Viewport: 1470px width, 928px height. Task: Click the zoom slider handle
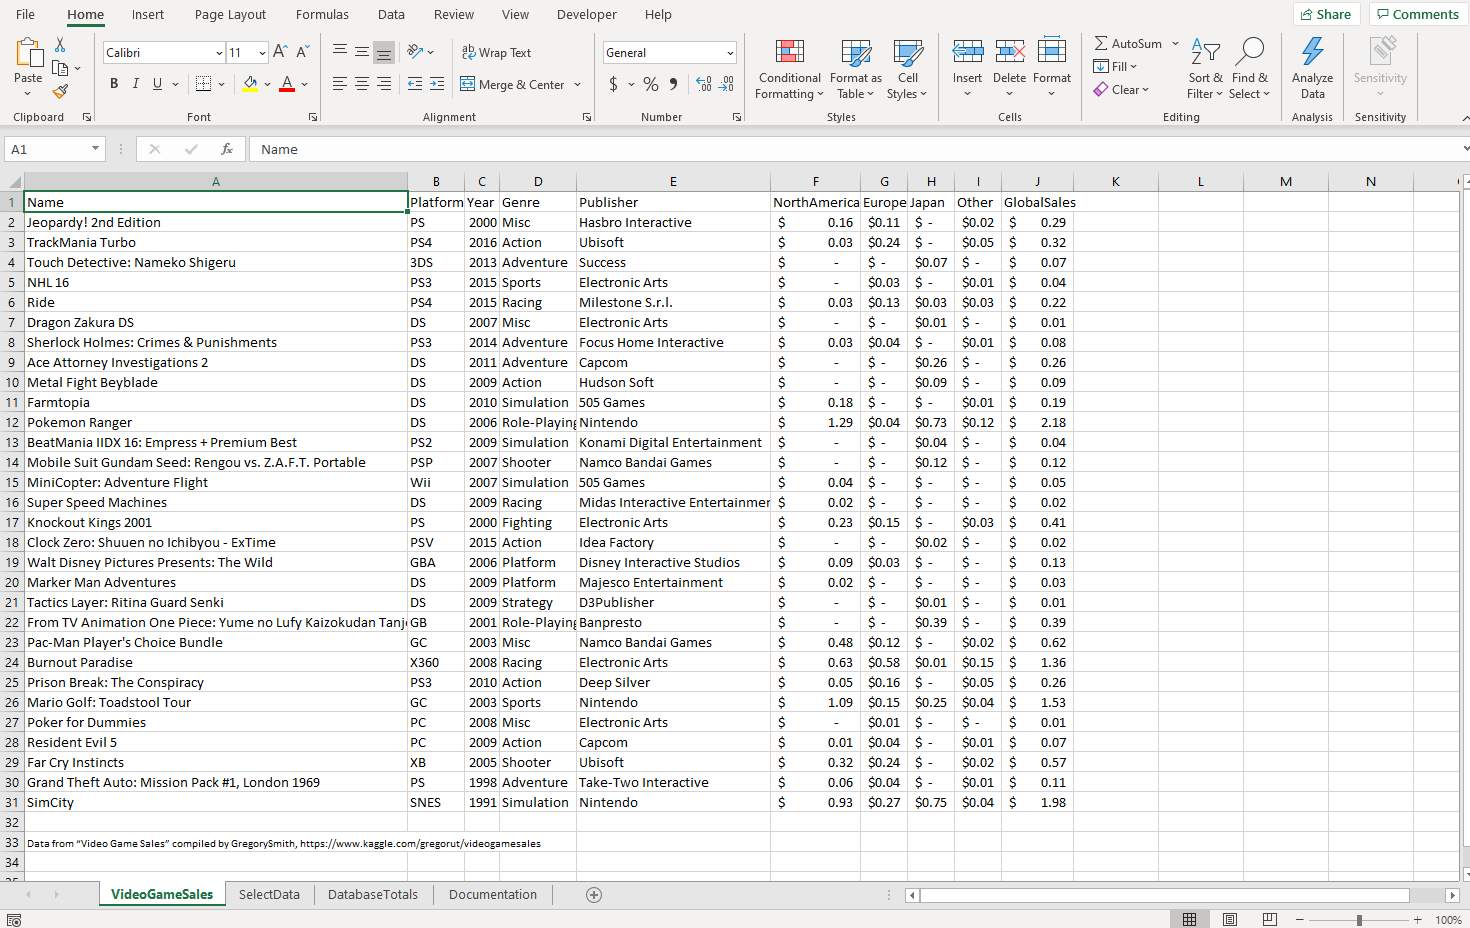[x=1359, y=920]
